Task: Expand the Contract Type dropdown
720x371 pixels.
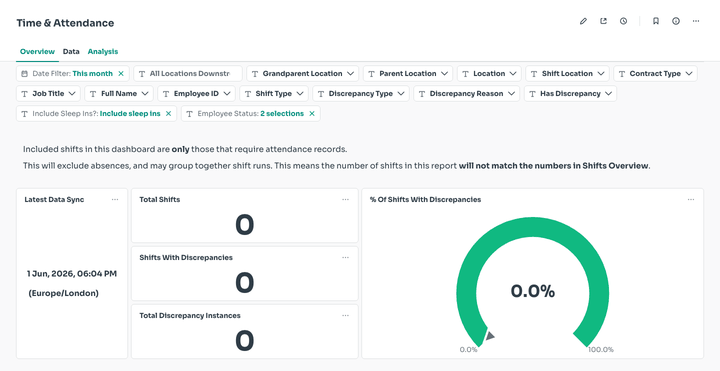Action: [655, 73]
